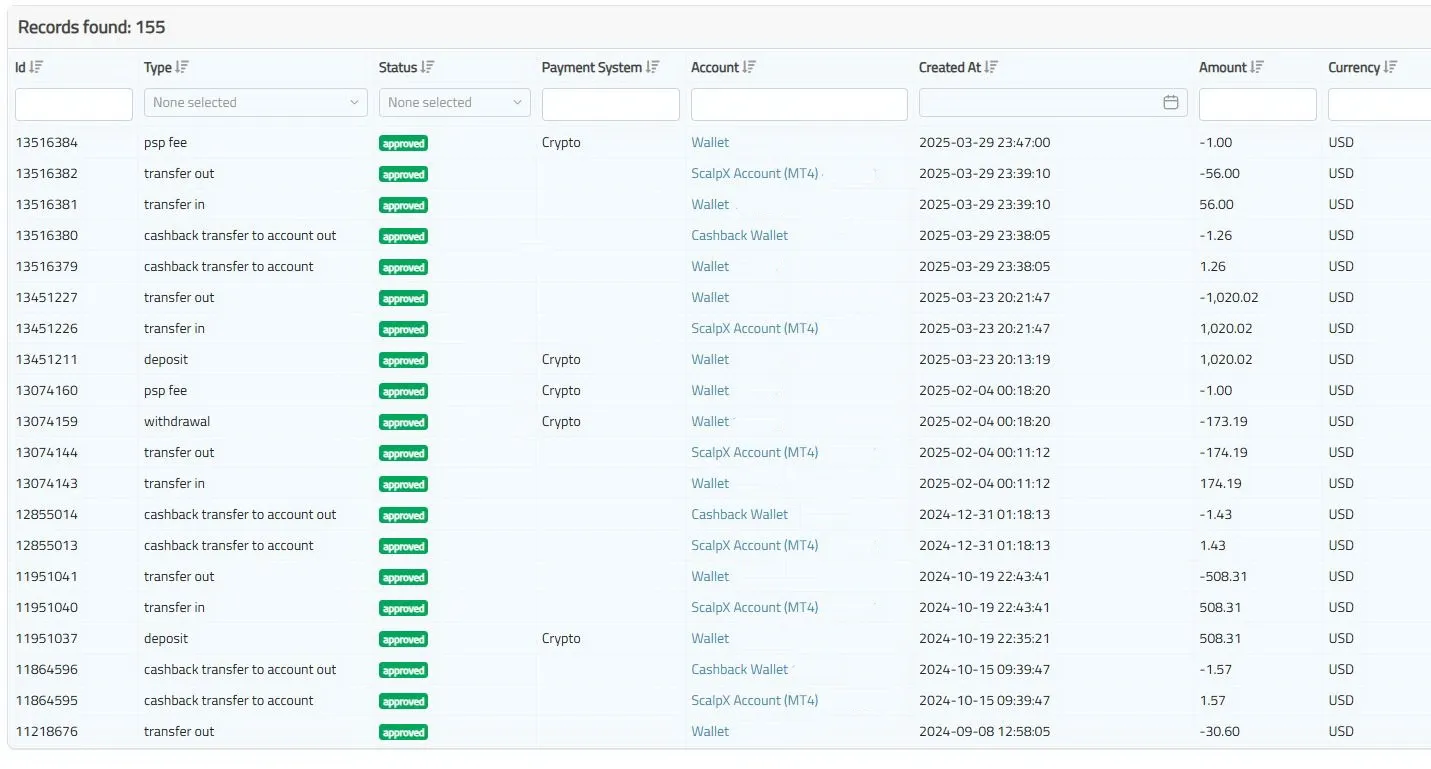Screen dimensions: 1431x769
Task: Click date 2025-03-29 23:47:00
Action: click(984, 142)
